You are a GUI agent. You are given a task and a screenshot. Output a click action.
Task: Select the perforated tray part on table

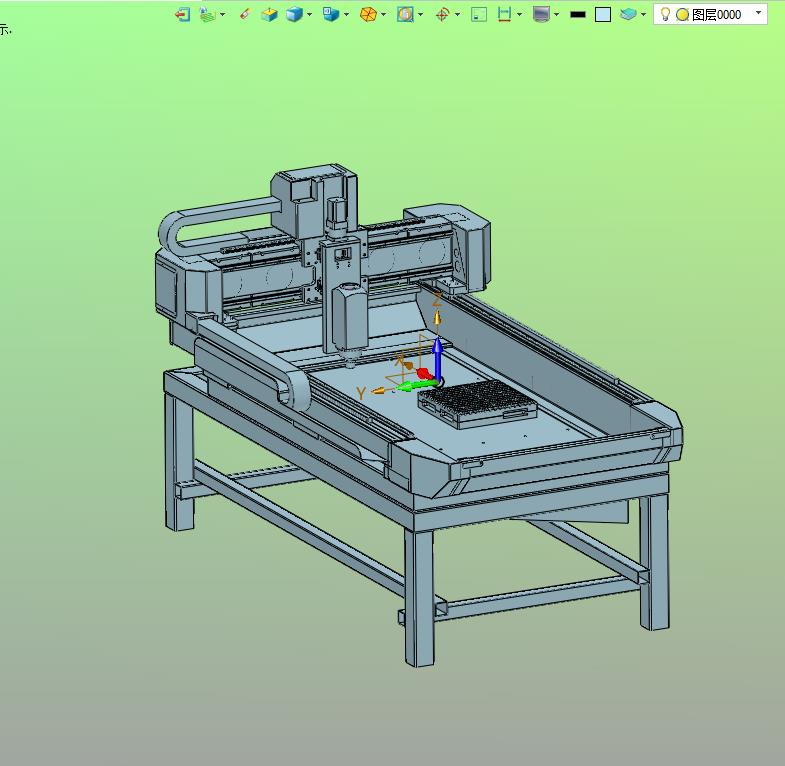[477, 404]
